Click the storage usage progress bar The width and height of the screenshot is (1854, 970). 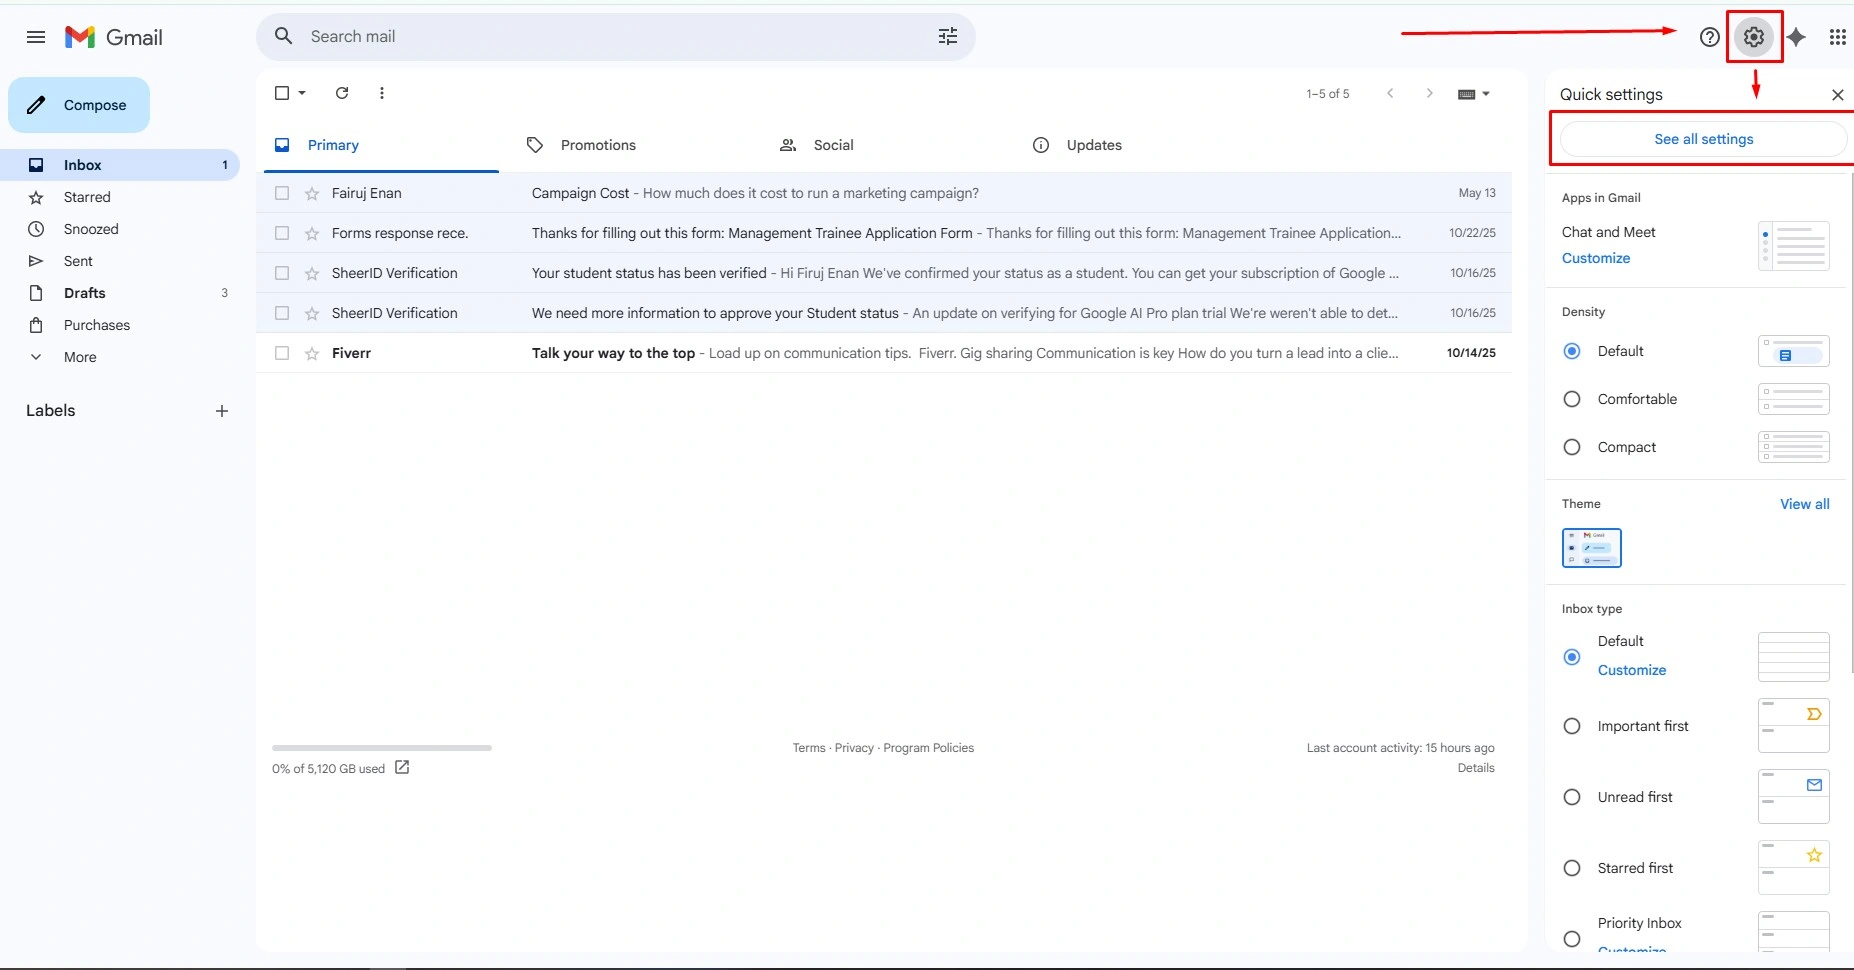point(382,748)
